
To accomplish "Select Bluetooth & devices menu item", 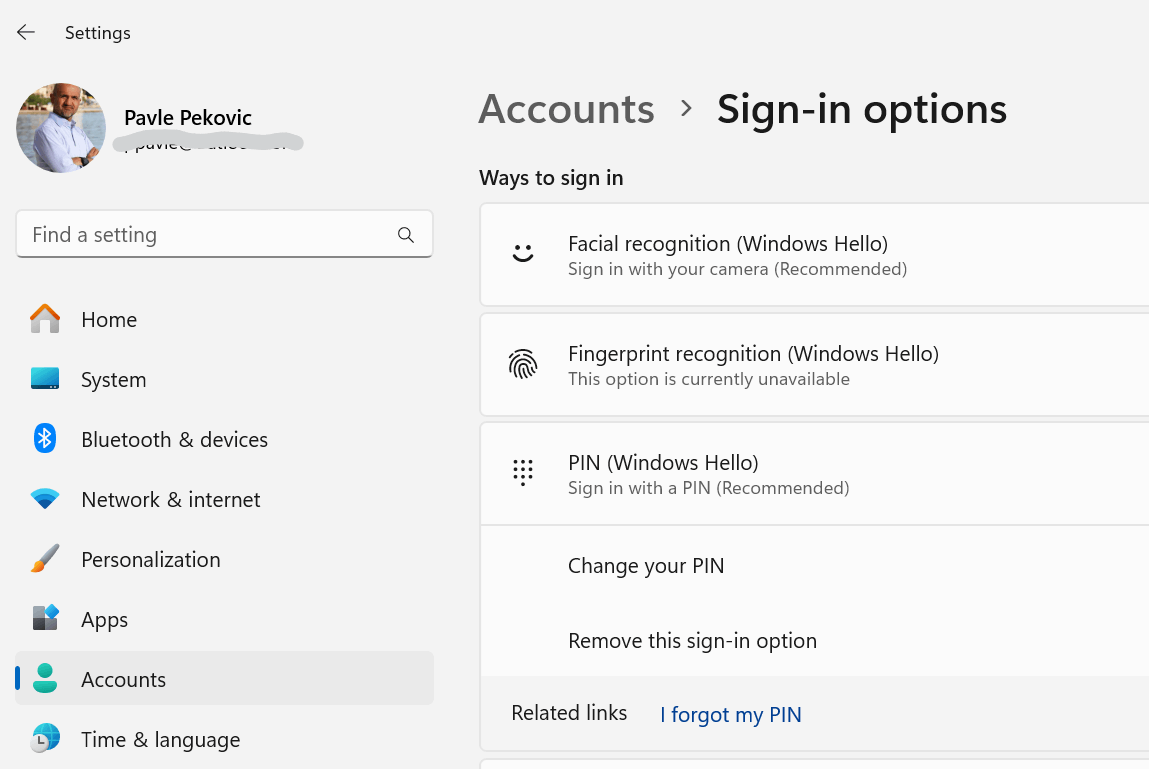I will (x=174, y=439).
